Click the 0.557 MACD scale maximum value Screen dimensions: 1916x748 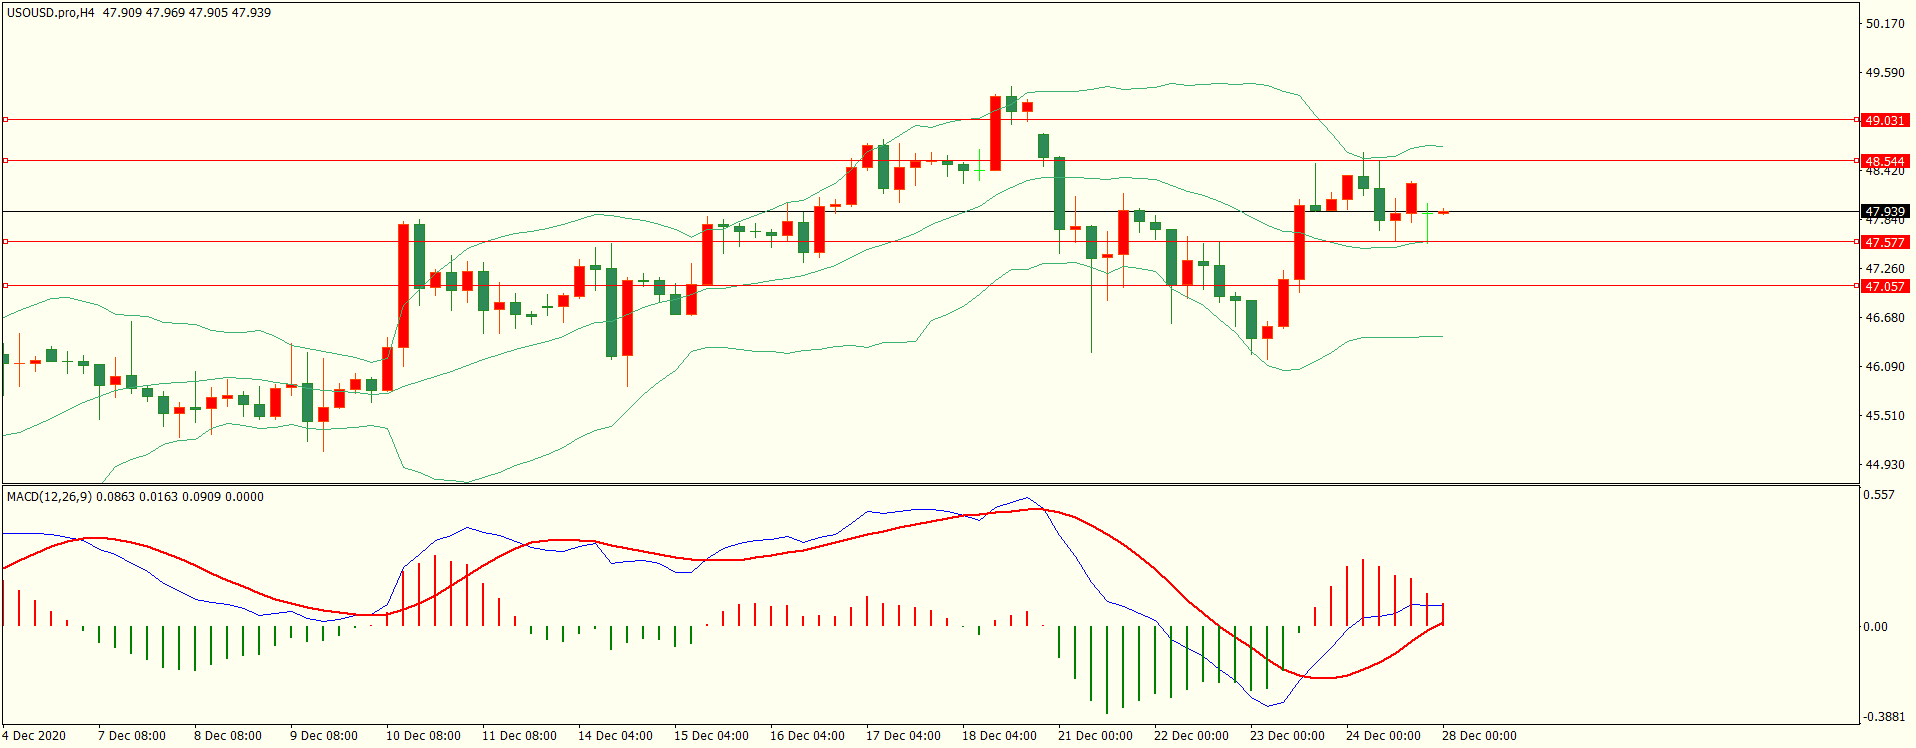coord(1878,494)
